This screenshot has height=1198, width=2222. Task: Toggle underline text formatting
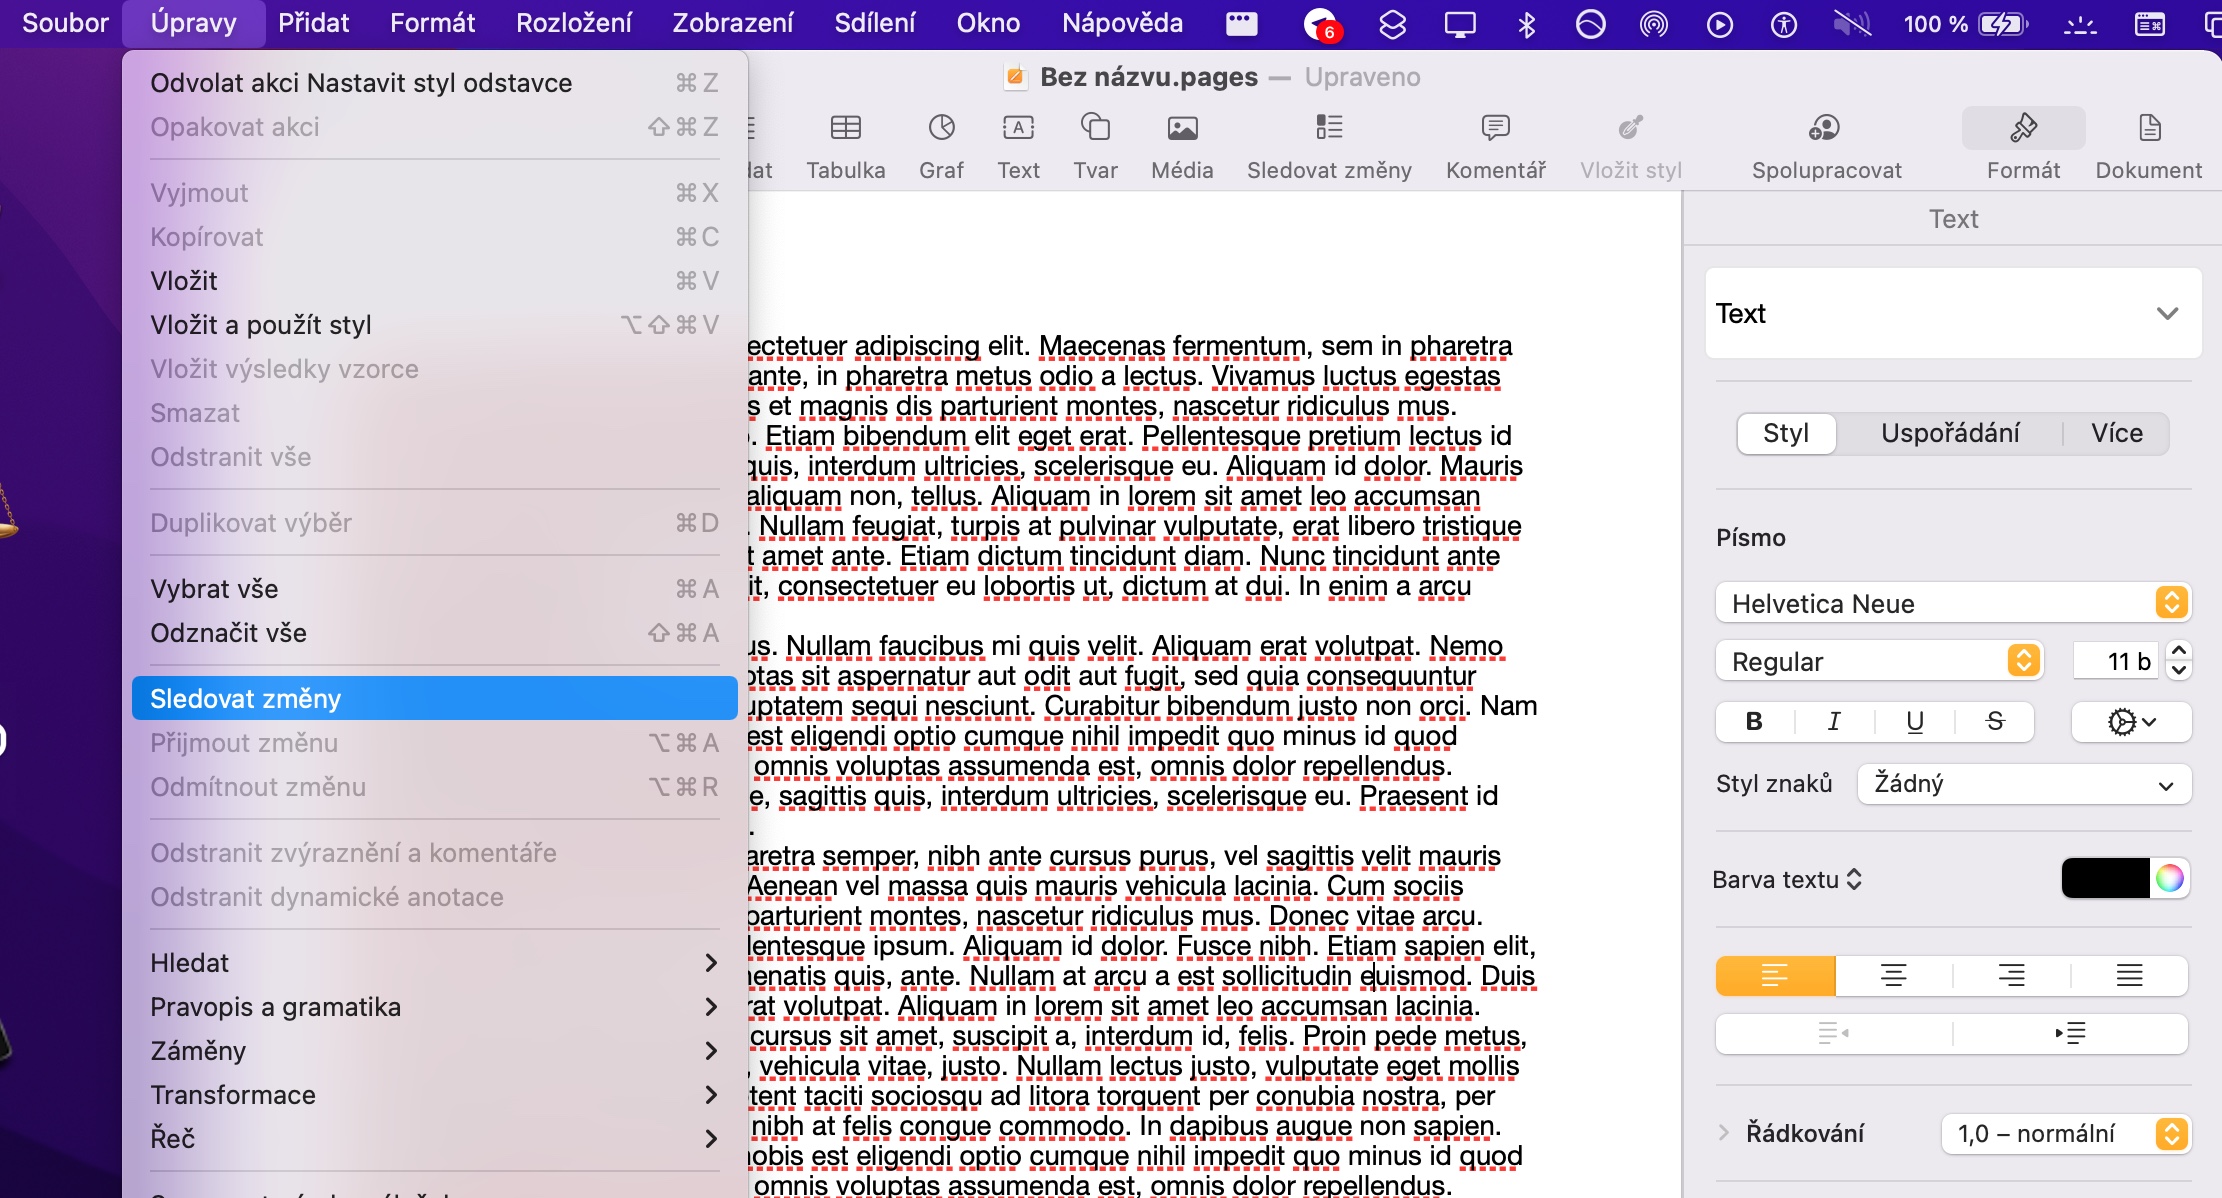tap(1915, 722)
